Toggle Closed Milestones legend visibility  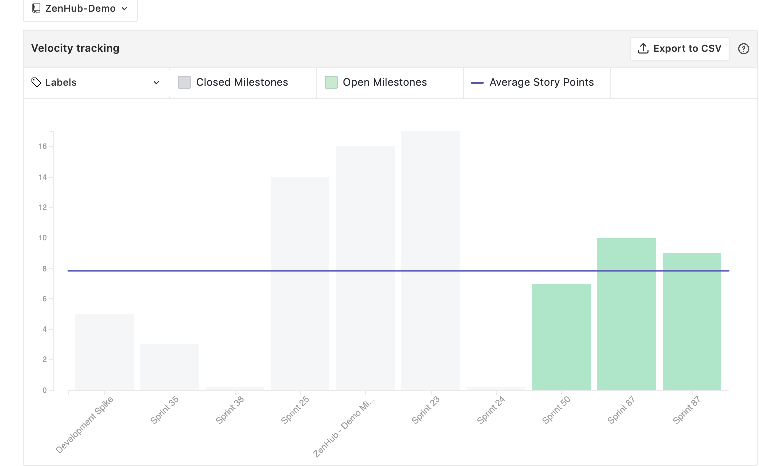pos(233,83)
